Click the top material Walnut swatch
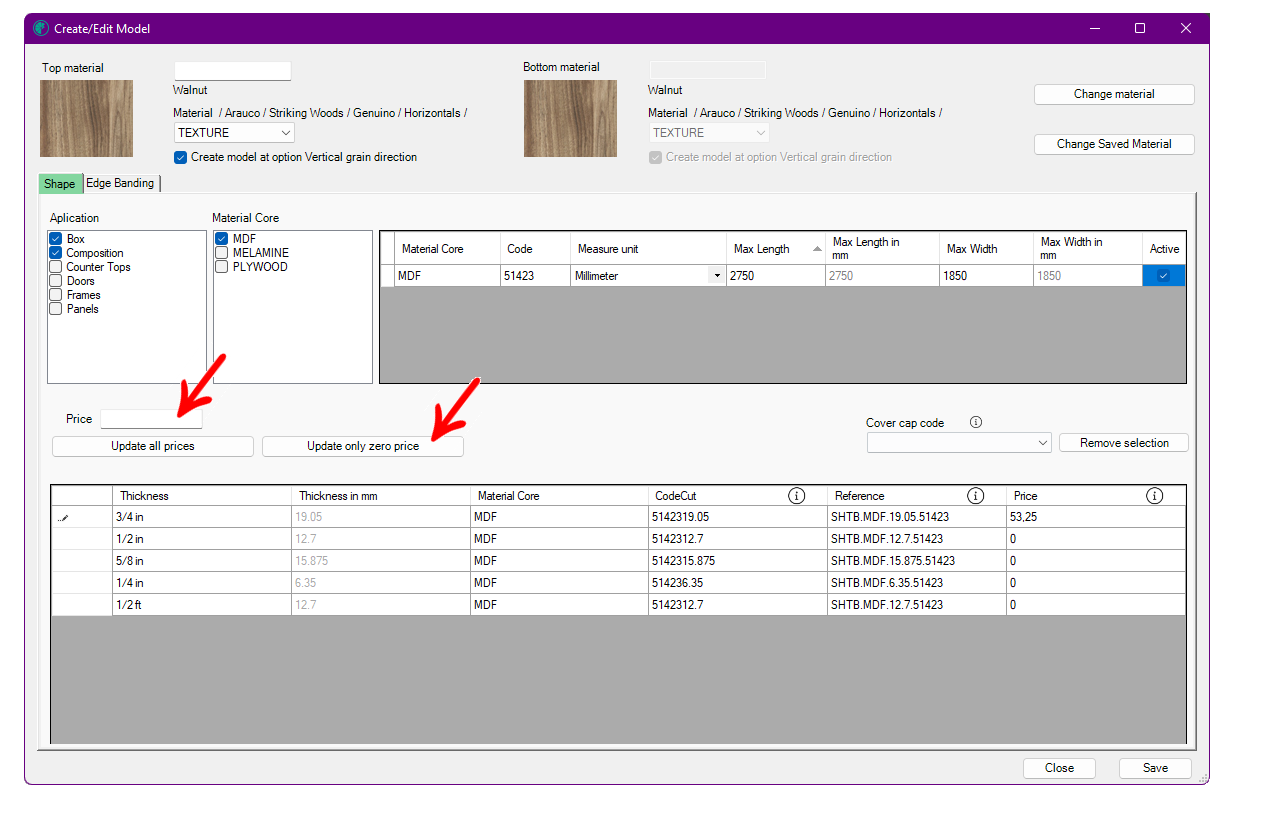The width and height of the screenshot is (1275, 837). (86, 118)
